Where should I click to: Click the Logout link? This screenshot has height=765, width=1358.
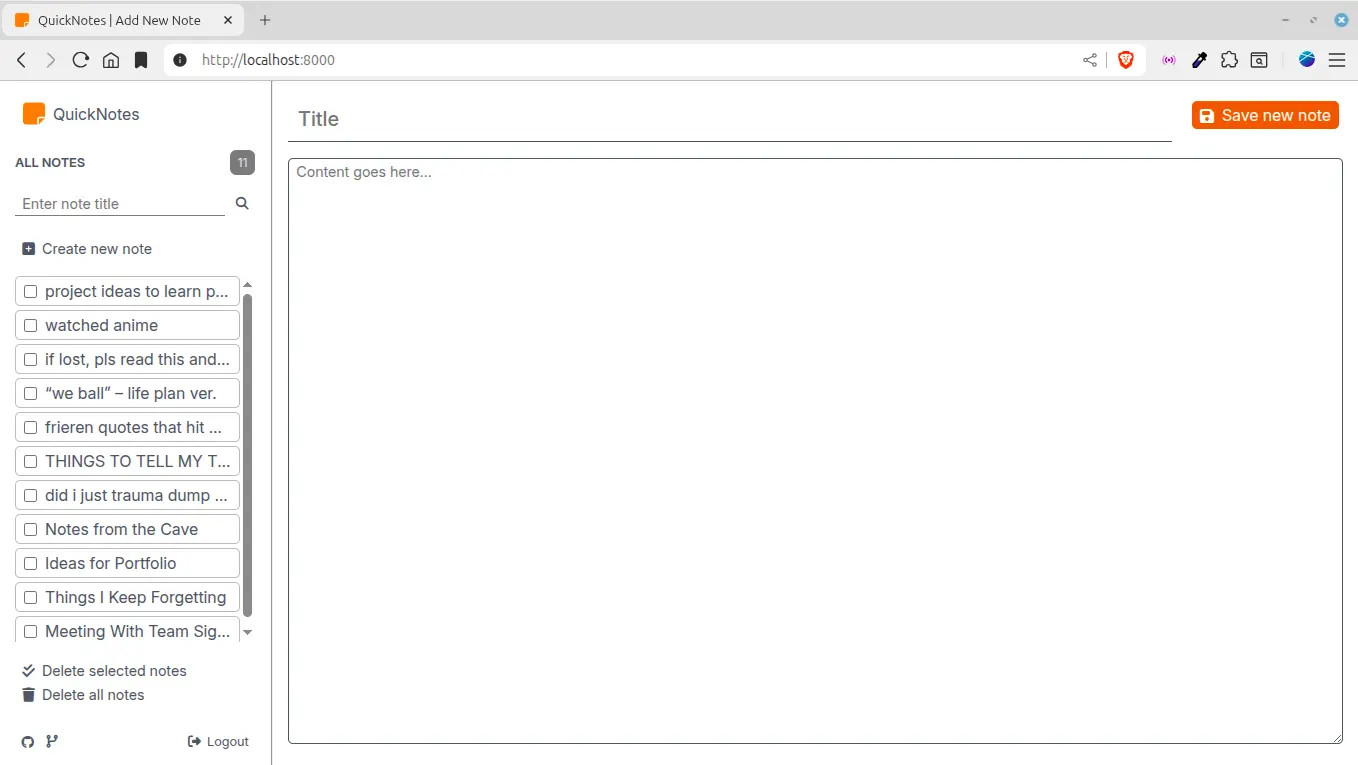218,741
